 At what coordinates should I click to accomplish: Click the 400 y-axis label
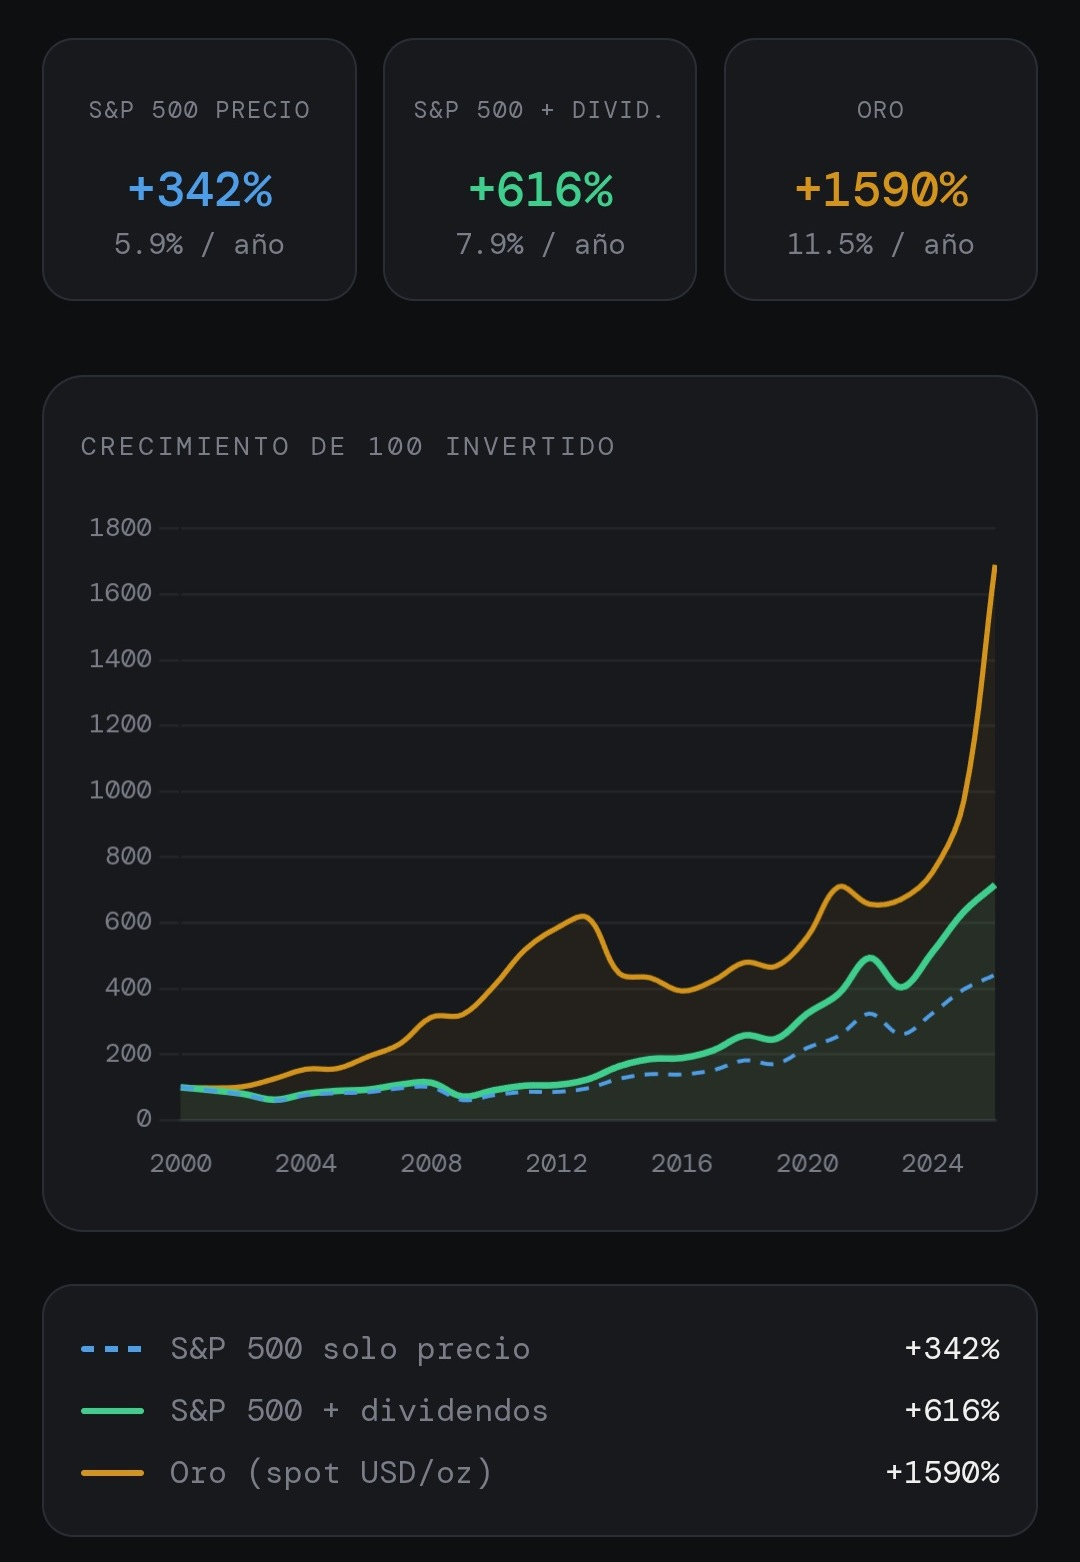coord(129,987)
